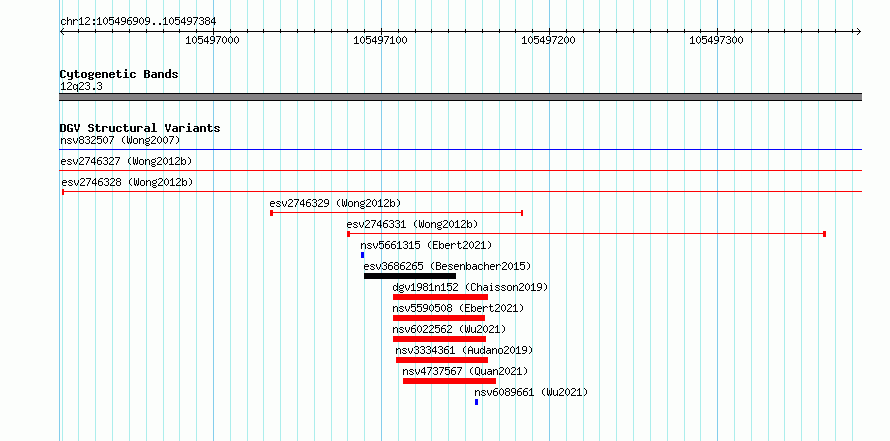Click the 105497200 ruler position label
Viewport: 890px width, 441px height.
coord(548,40)
